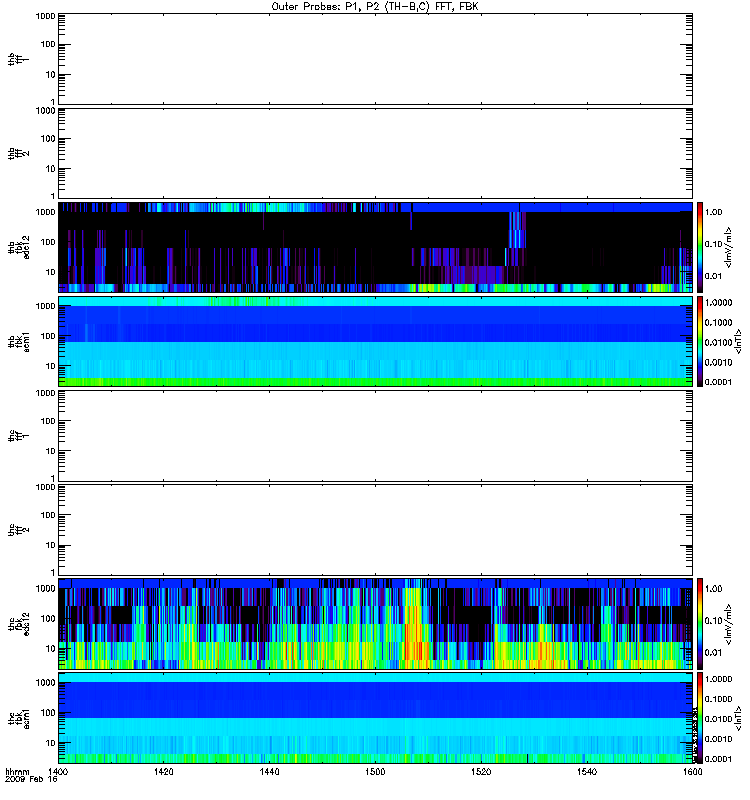750x800 pixels.
Task: Click the "thc fff 2" y-axis label
Action: [x=19, y=530]
